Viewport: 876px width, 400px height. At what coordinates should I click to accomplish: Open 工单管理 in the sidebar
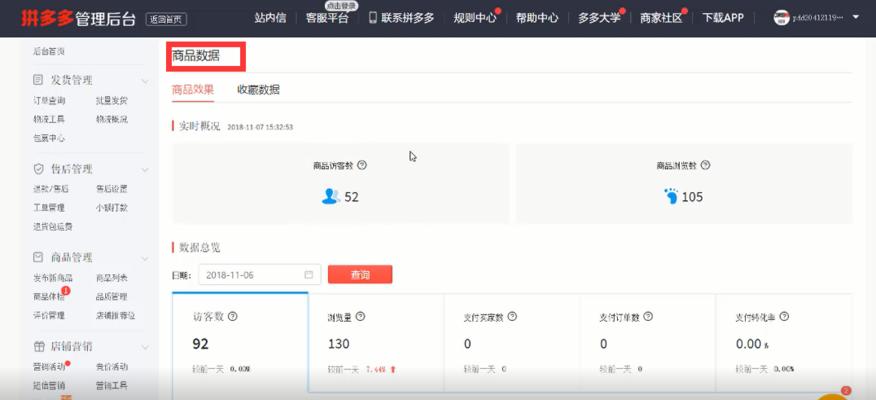pyautogui.click(x=49, y=207)
